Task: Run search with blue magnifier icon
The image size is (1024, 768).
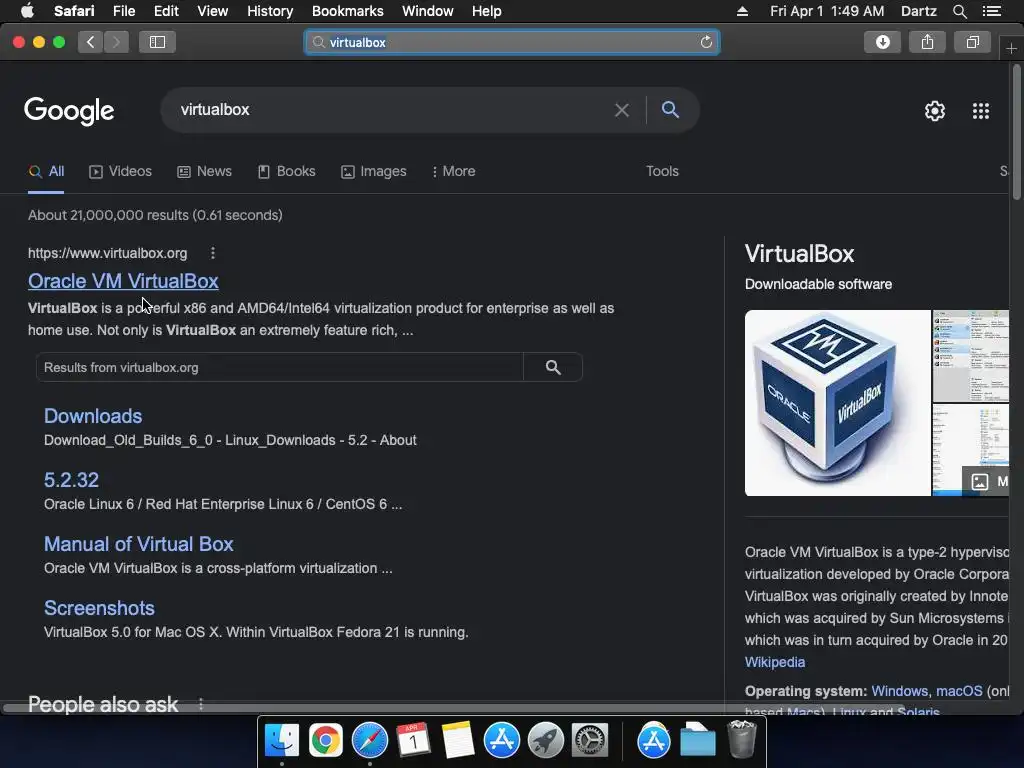Action: coord(670,109)
